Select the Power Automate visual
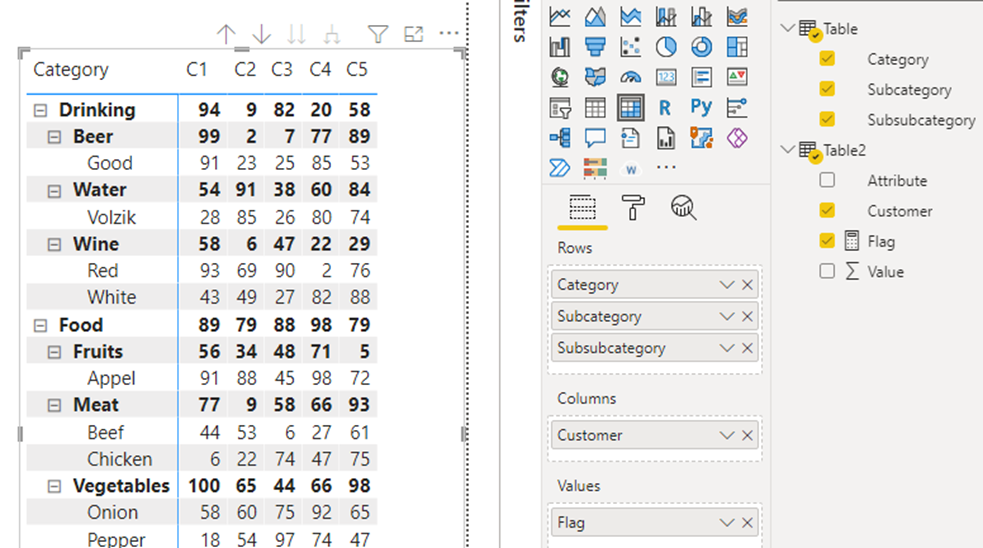This screenshot has height=548, width=983. (x=560, y=168)
